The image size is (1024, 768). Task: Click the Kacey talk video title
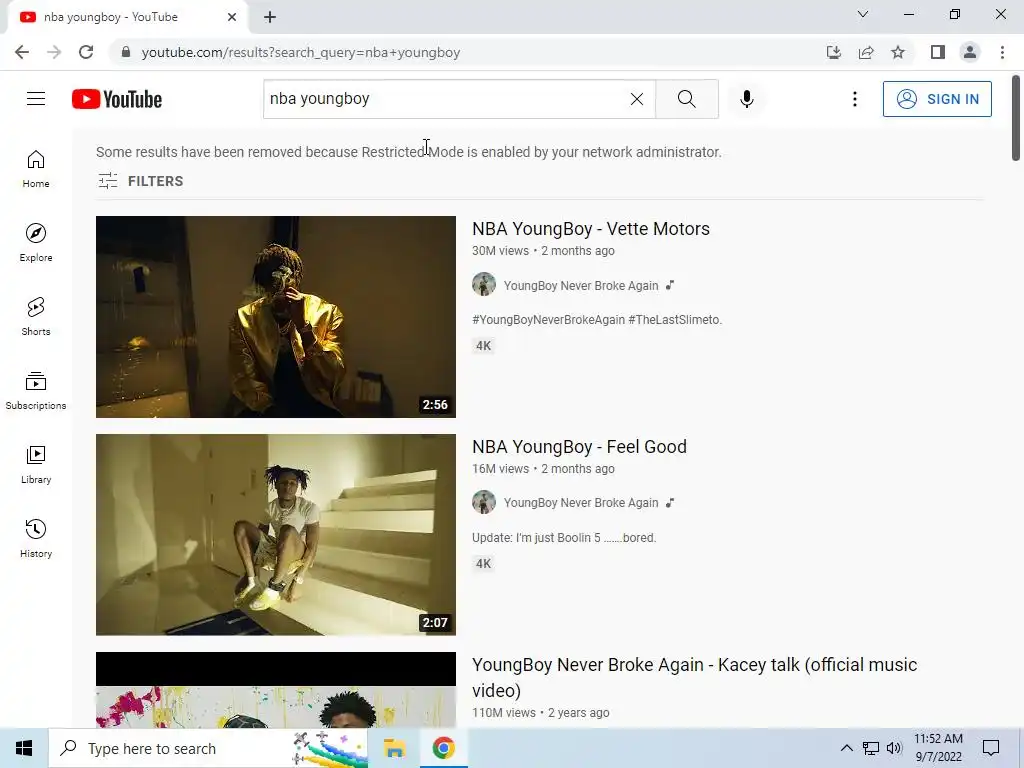click(x=694, y=677)
